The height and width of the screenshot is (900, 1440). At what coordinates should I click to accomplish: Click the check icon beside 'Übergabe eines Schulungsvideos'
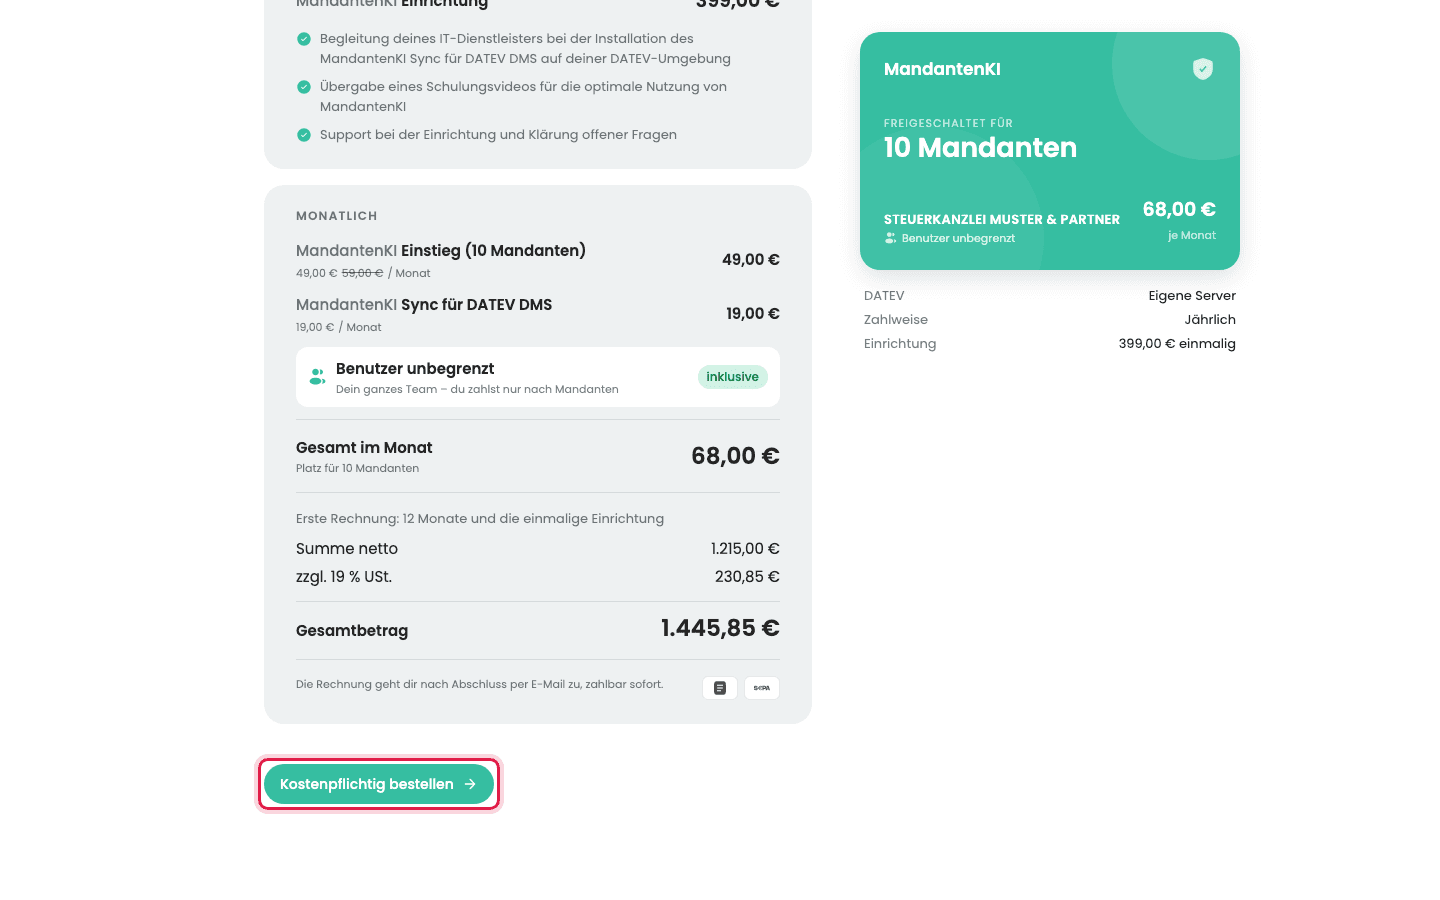coord(304,87)
